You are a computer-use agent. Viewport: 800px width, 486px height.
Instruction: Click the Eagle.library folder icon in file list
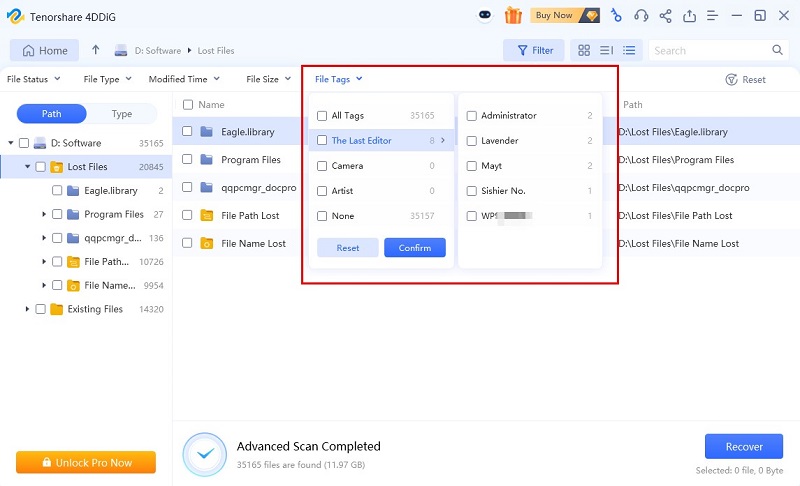(207, 132)
